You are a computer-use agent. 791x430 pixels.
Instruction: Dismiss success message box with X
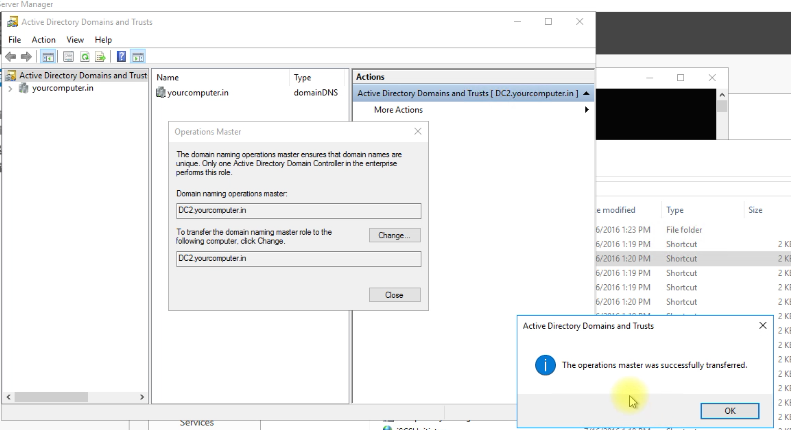[x=763, y=326]
